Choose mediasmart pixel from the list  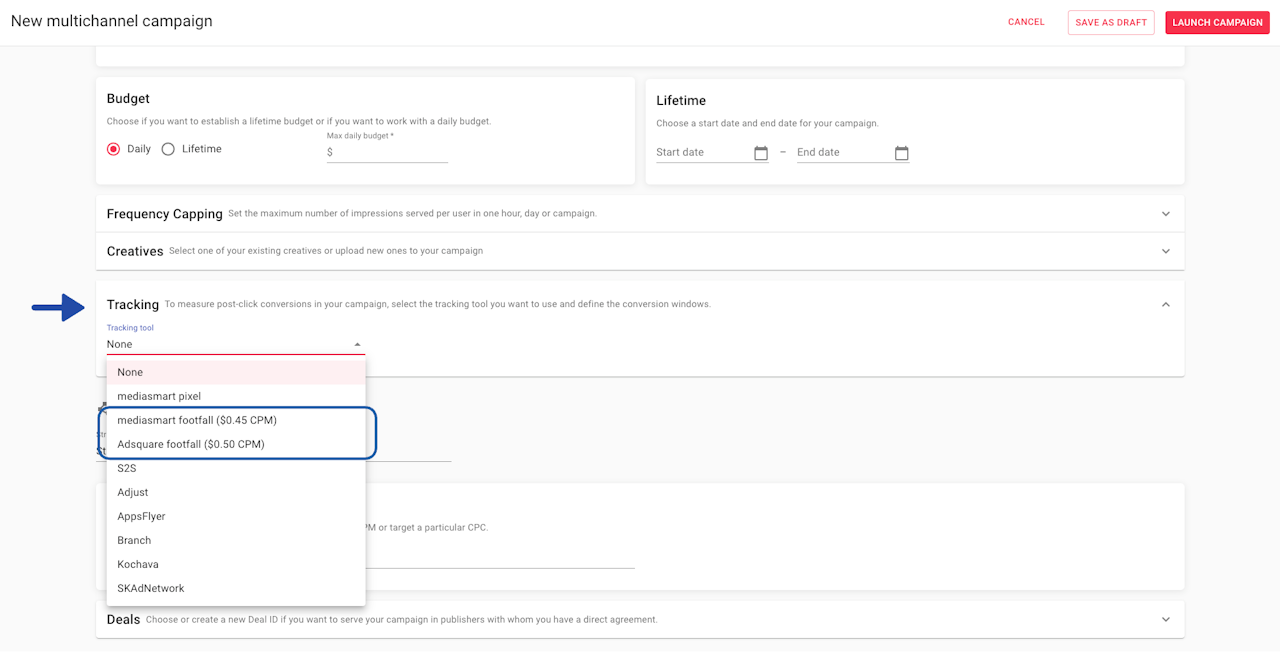[159, 396]
